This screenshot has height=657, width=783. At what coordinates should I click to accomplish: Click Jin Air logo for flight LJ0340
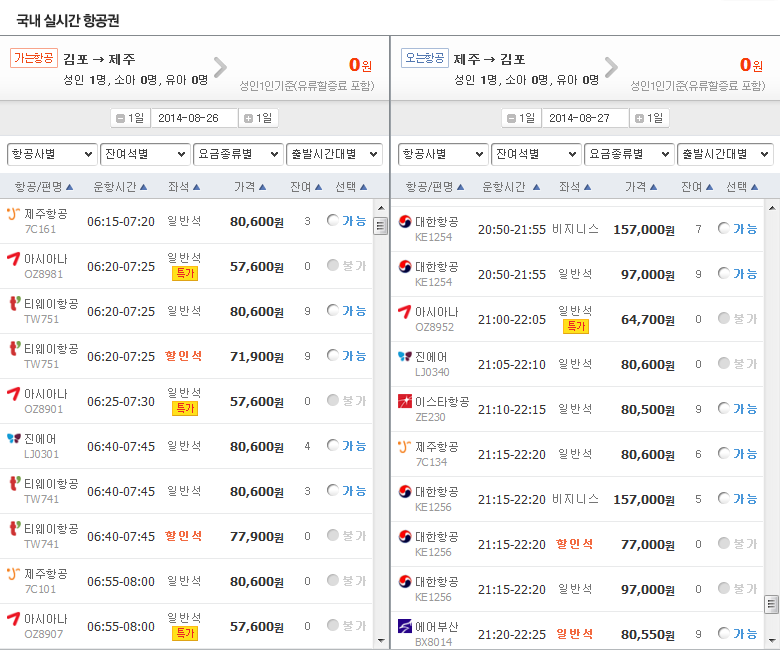point(404,356)
